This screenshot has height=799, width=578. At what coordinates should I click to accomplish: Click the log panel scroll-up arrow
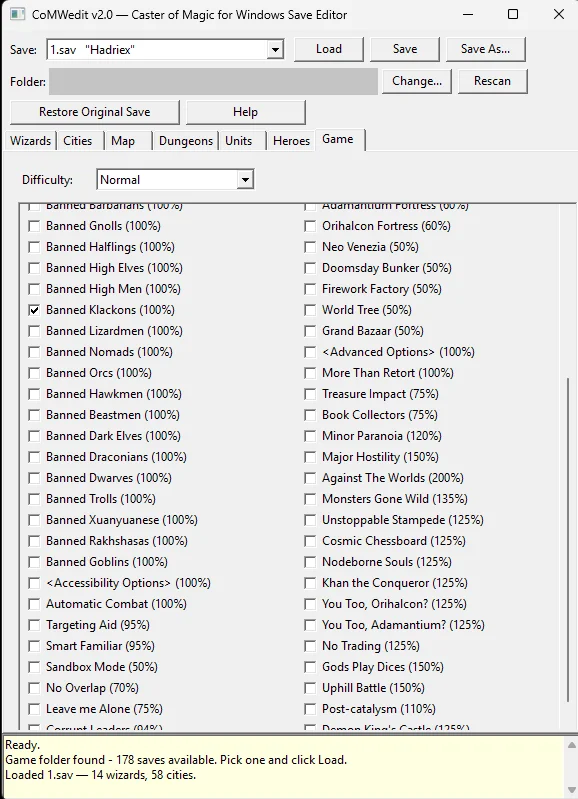[571, 745]
